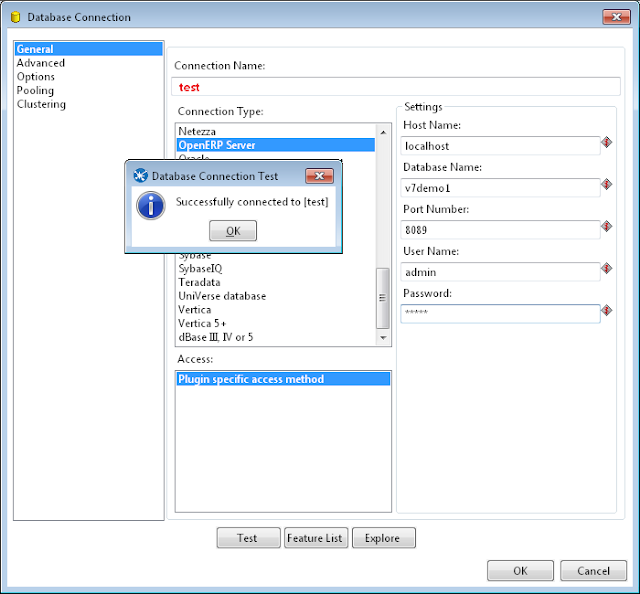Click variable icon next to Database Name field

coord(607,185)
